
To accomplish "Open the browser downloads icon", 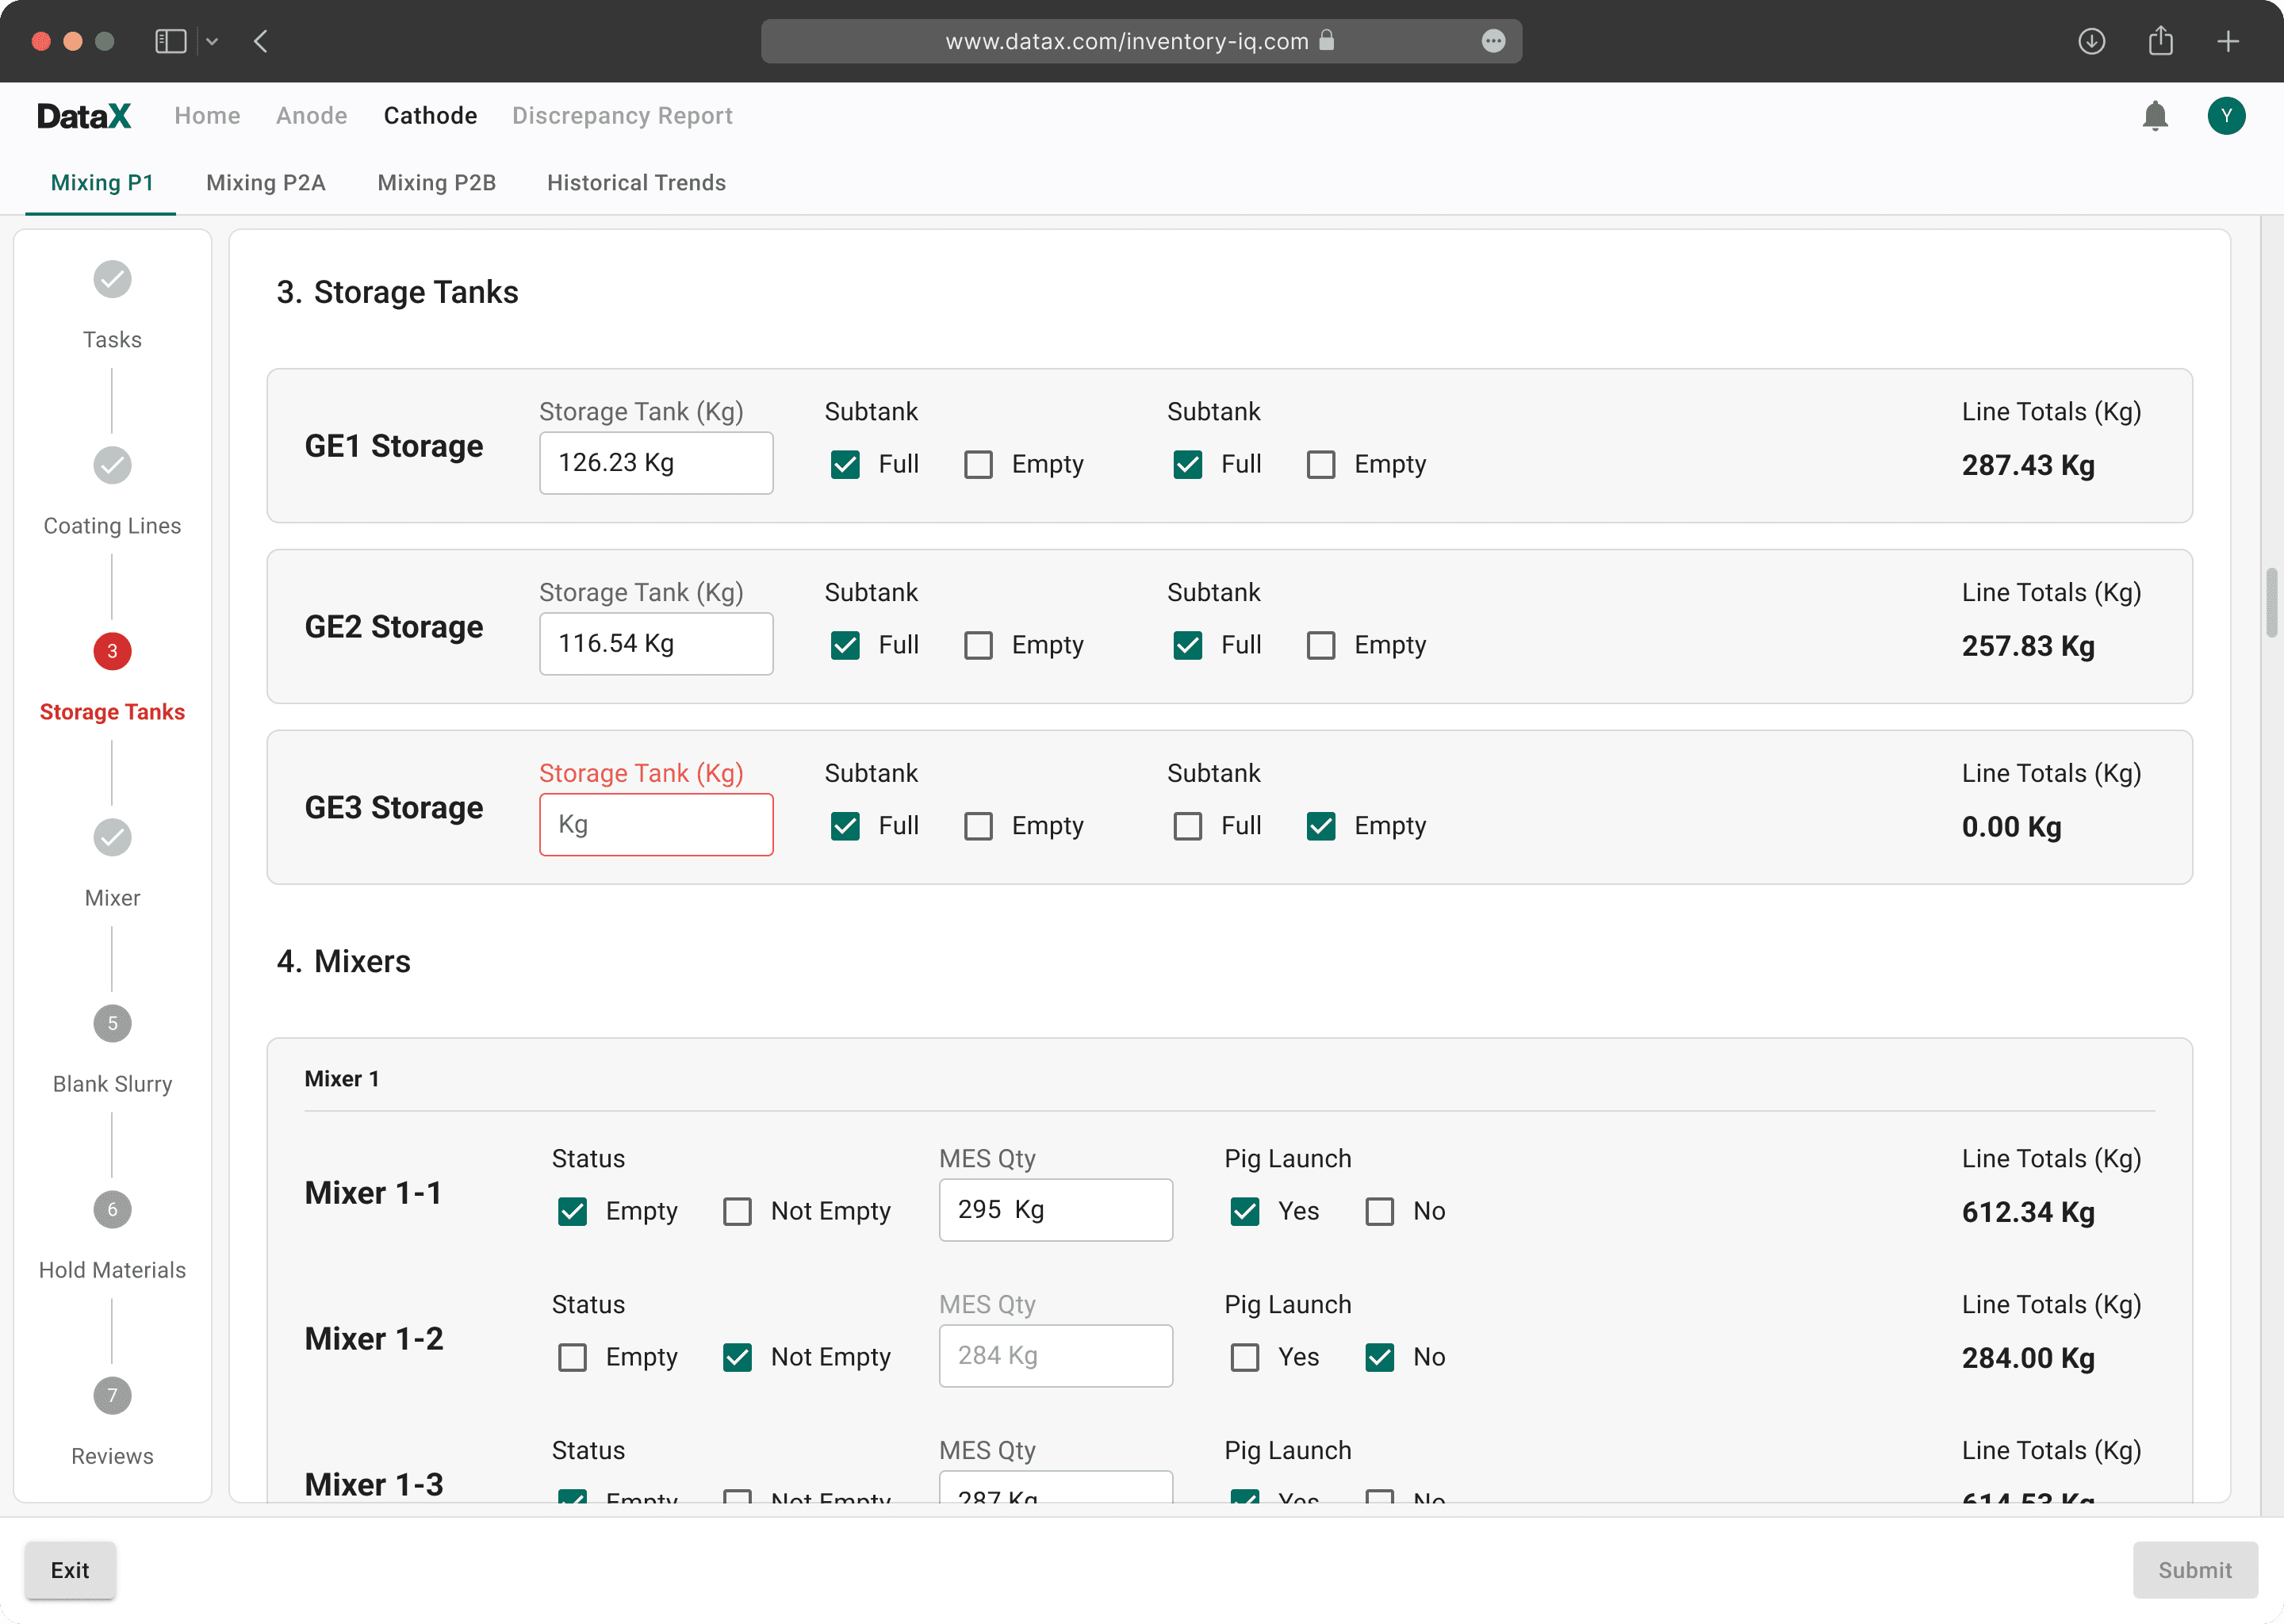I will pos(2091,41).
